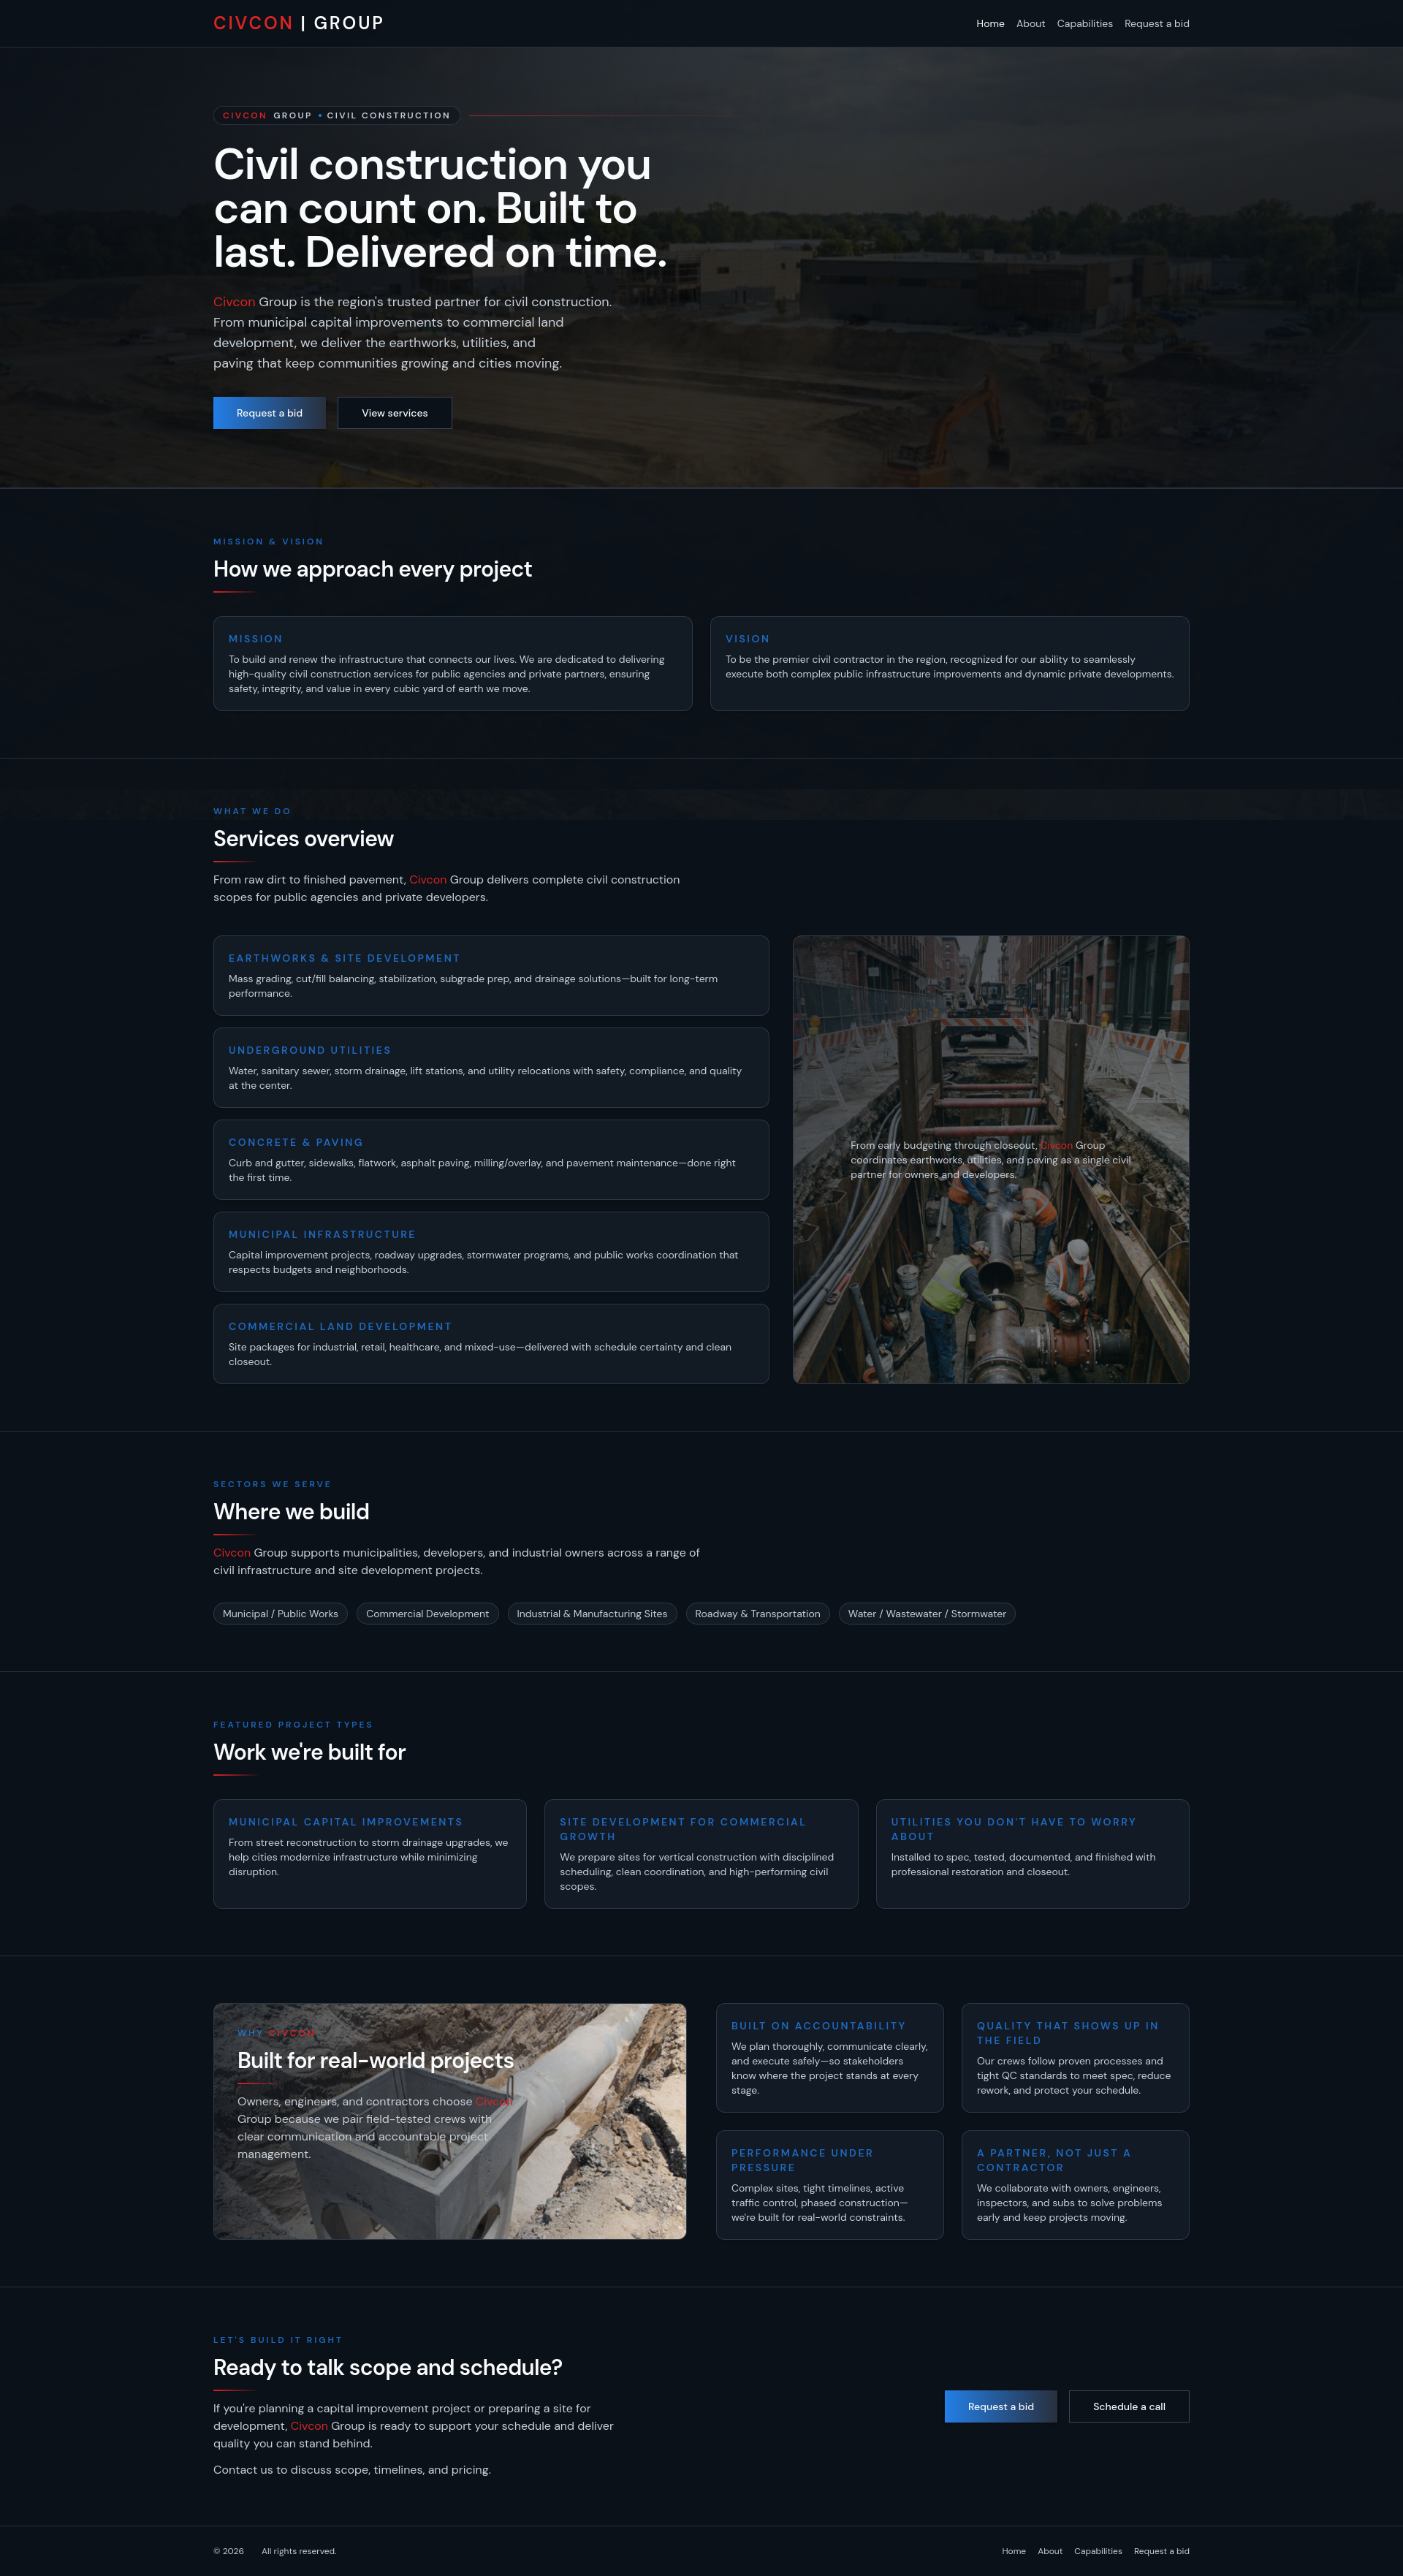Image resolution: width=1403 pixels, height=2576 pixels.
Task: Click Contact us to discuss scope text
Action: point(352,2470)
